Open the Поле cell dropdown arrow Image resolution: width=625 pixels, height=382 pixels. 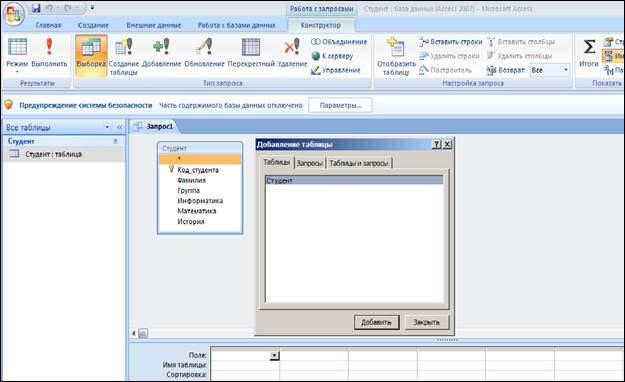pos(275,355)
